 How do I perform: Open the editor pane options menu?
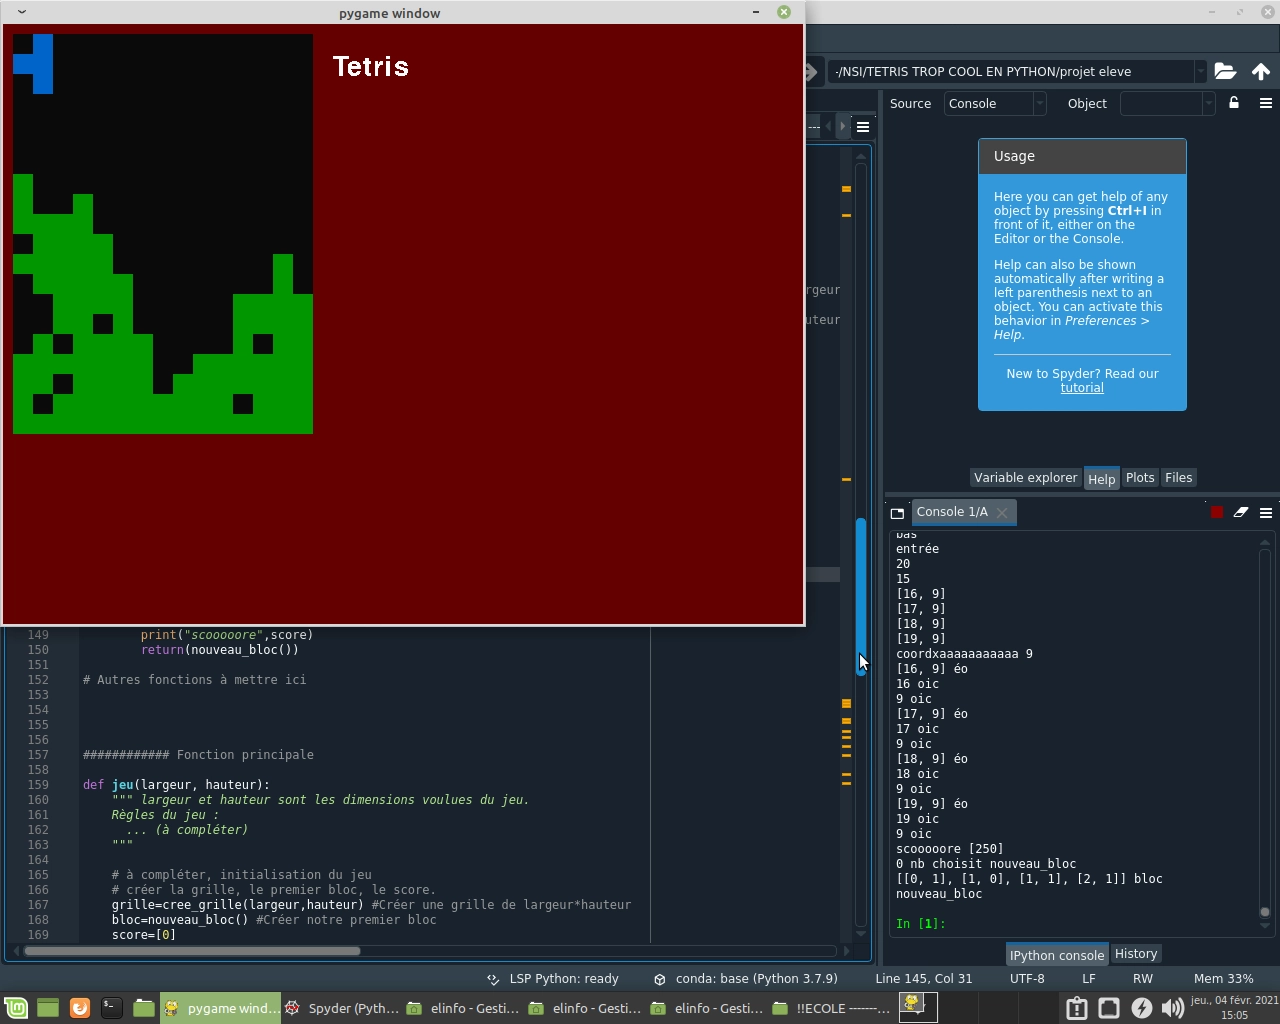pyautogui.click(x=863, y=127)
